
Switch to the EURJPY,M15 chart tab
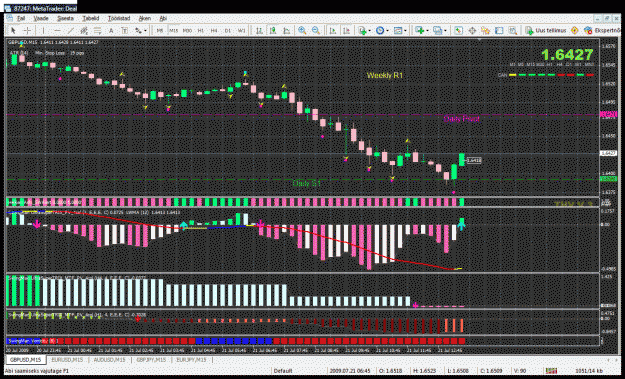tap(191, 359)
